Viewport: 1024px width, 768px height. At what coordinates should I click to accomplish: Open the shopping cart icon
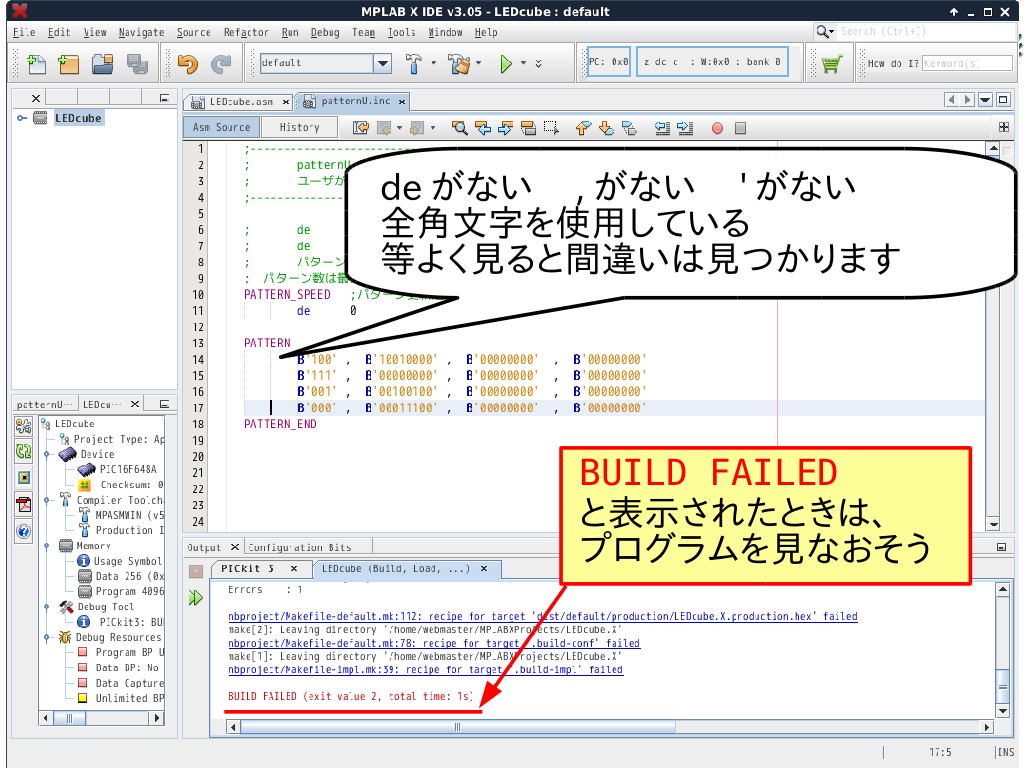coord(831,63)
